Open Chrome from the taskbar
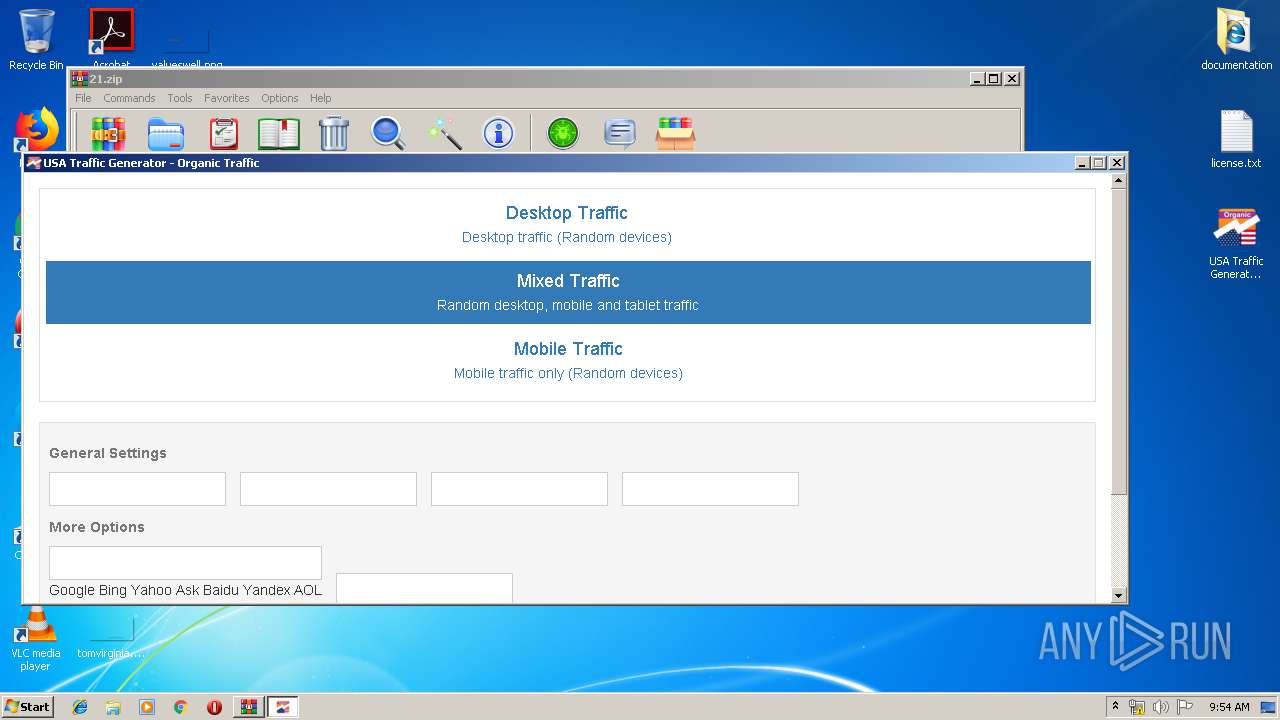 click(180, 707)
